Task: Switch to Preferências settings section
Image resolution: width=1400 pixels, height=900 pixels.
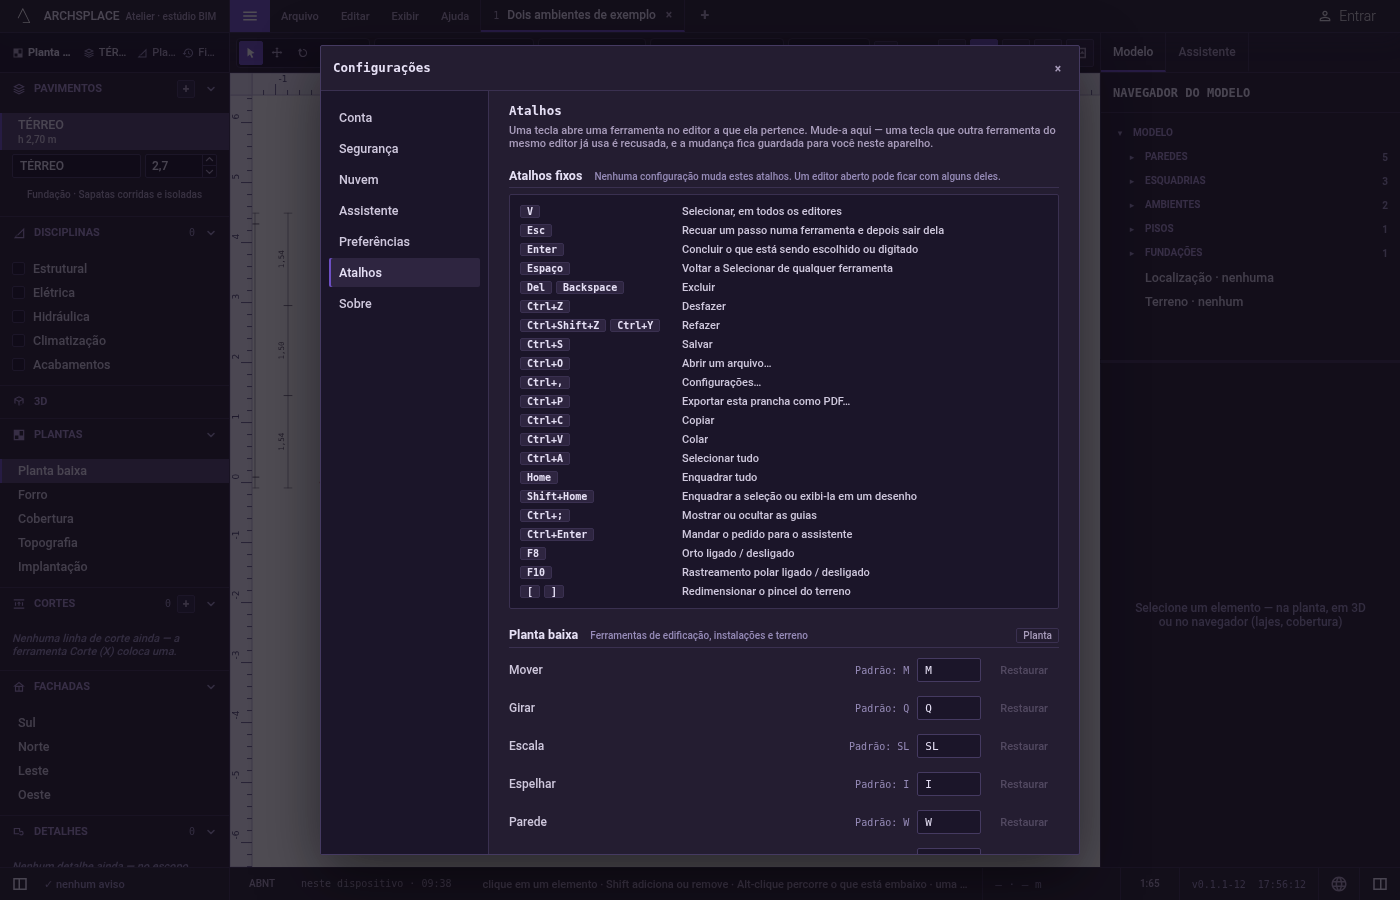Action: (404, 242)
